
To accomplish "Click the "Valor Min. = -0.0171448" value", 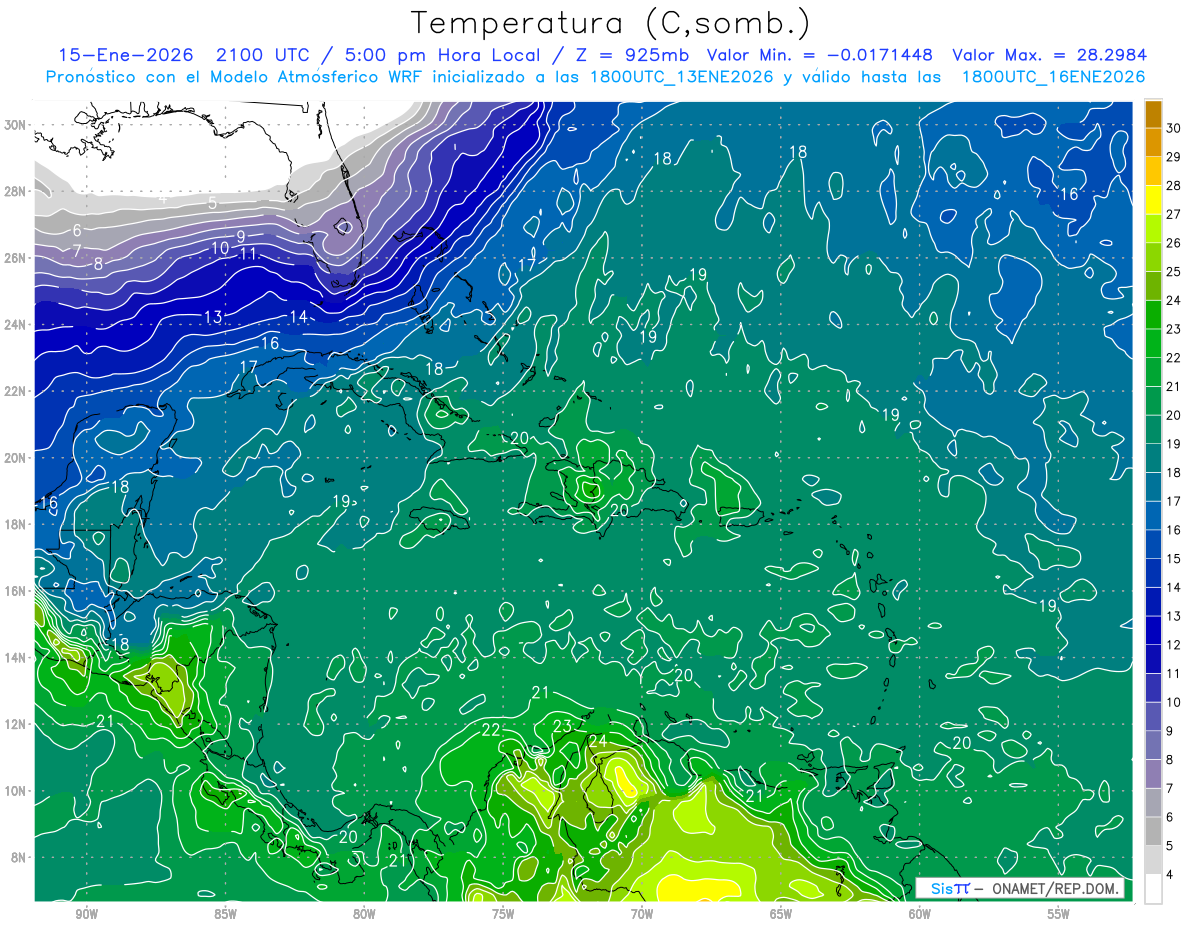I will [820, 55].
